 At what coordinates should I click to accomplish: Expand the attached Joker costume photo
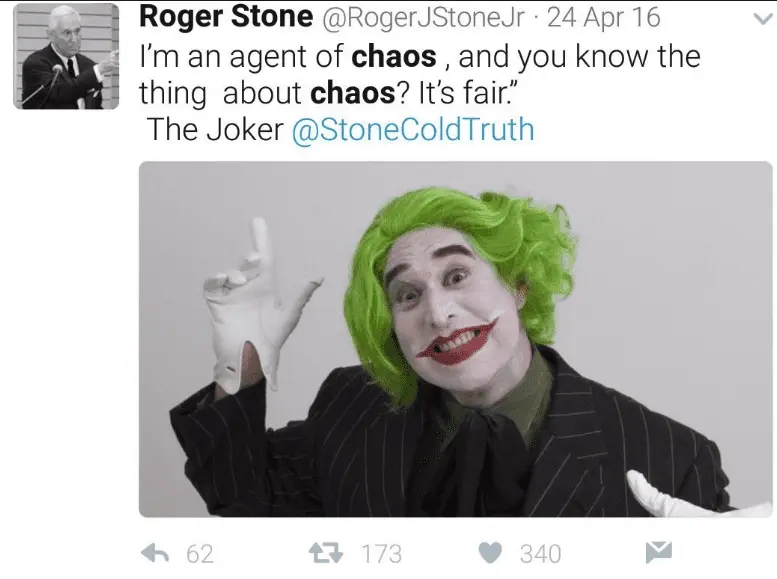(x=455, y=340)
